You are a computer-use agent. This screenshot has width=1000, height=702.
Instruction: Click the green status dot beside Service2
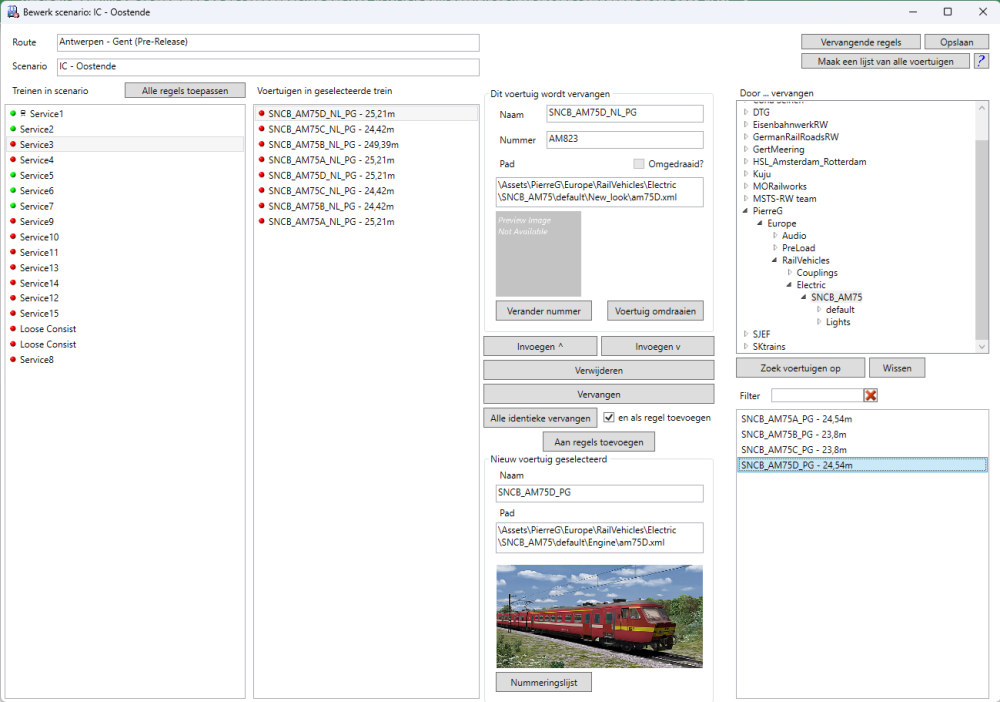click(x=13, y=130)
